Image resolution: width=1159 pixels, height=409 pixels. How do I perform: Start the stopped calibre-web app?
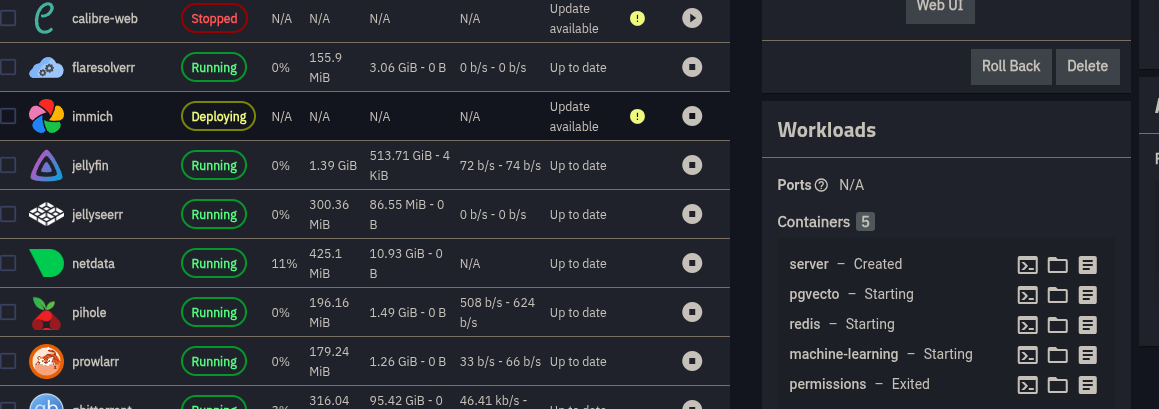point(690,18)
